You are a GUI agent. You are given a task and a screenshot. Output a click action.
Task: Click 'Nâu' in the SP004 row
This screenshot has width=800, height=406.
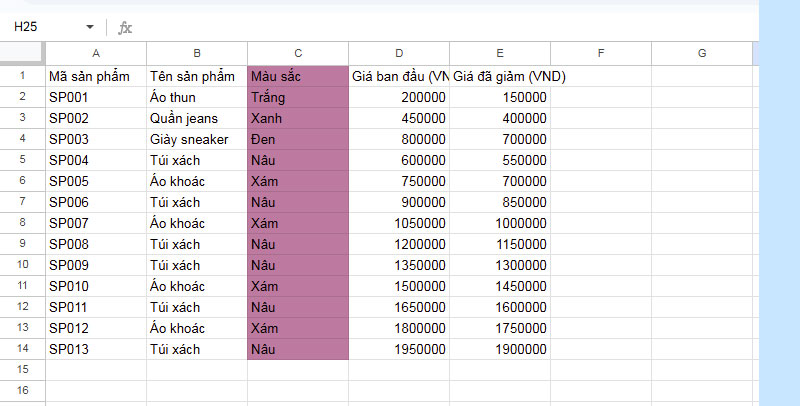[298, 160]
